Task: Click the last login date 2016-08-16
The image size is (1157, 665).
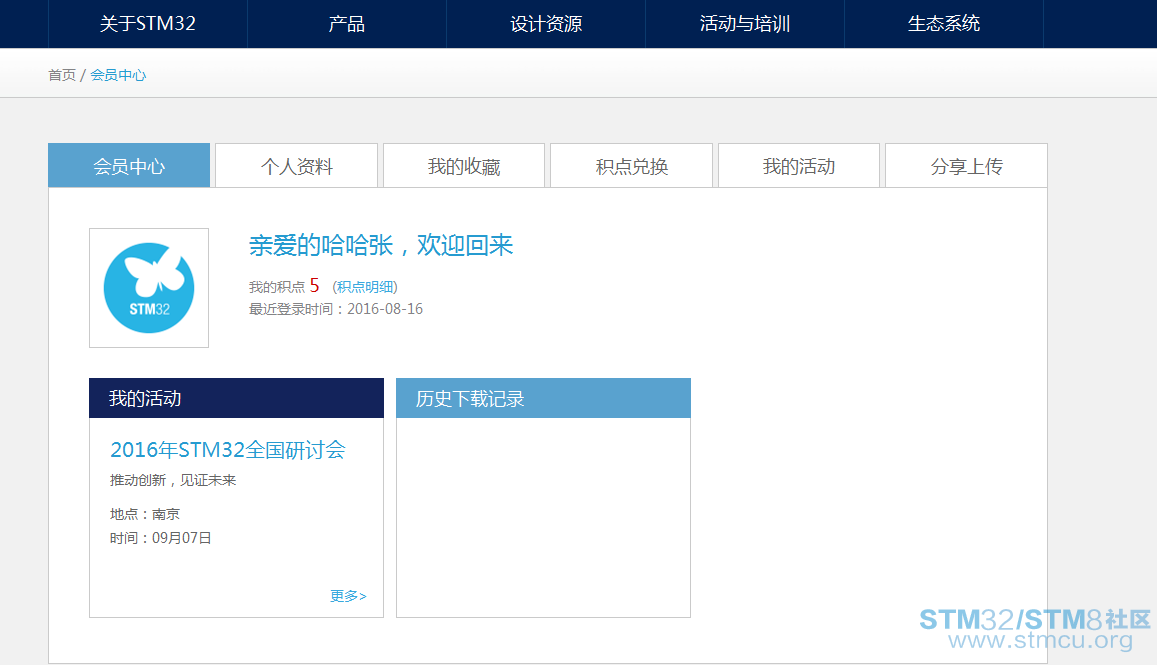Action: tap(385, 309)
